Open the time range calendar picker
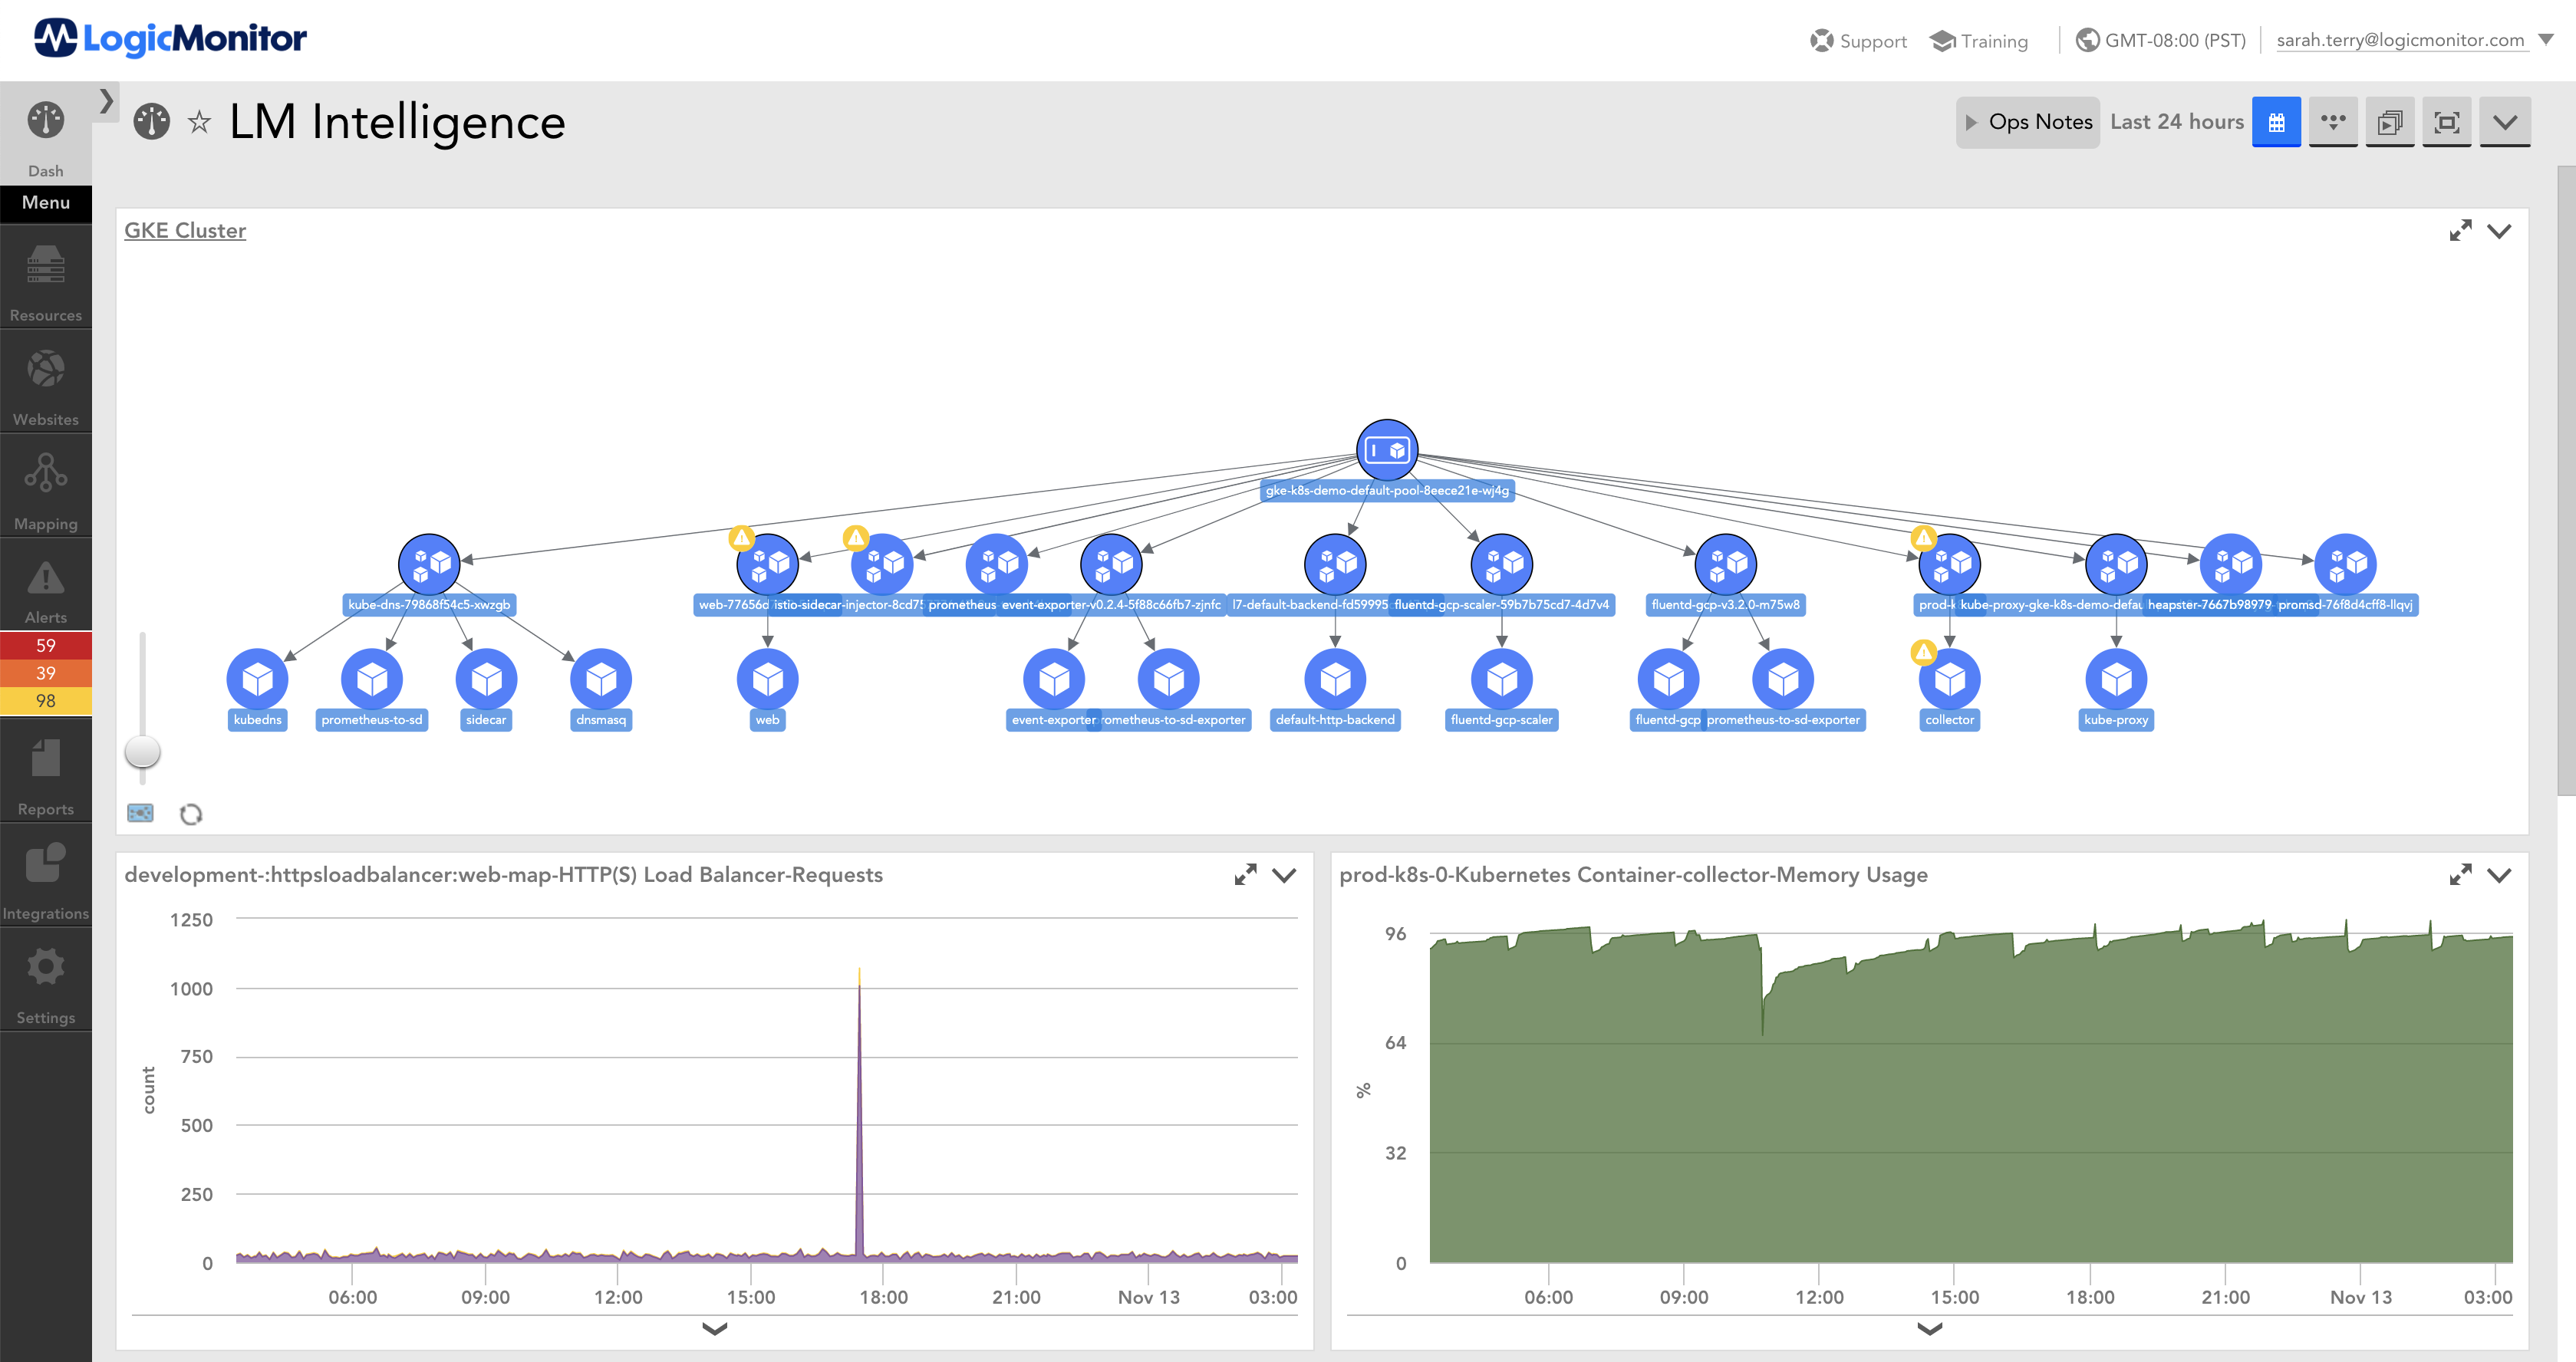The height and width of the screenshot is (1362, 2576). [x=2276, y=122]
